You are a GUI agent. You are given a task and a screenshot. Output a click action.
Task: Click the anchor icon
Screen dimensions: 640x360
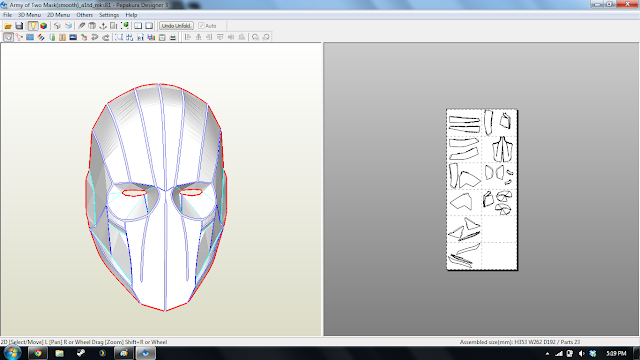[x=103, y=26]
